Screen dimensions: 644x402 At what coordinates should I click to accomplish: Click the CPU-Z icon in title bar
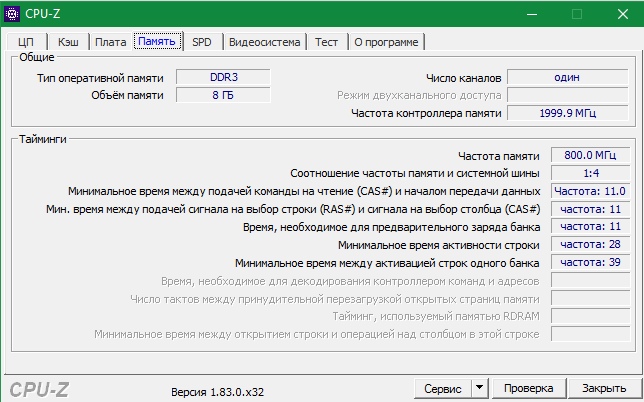[x=14, y=14]
